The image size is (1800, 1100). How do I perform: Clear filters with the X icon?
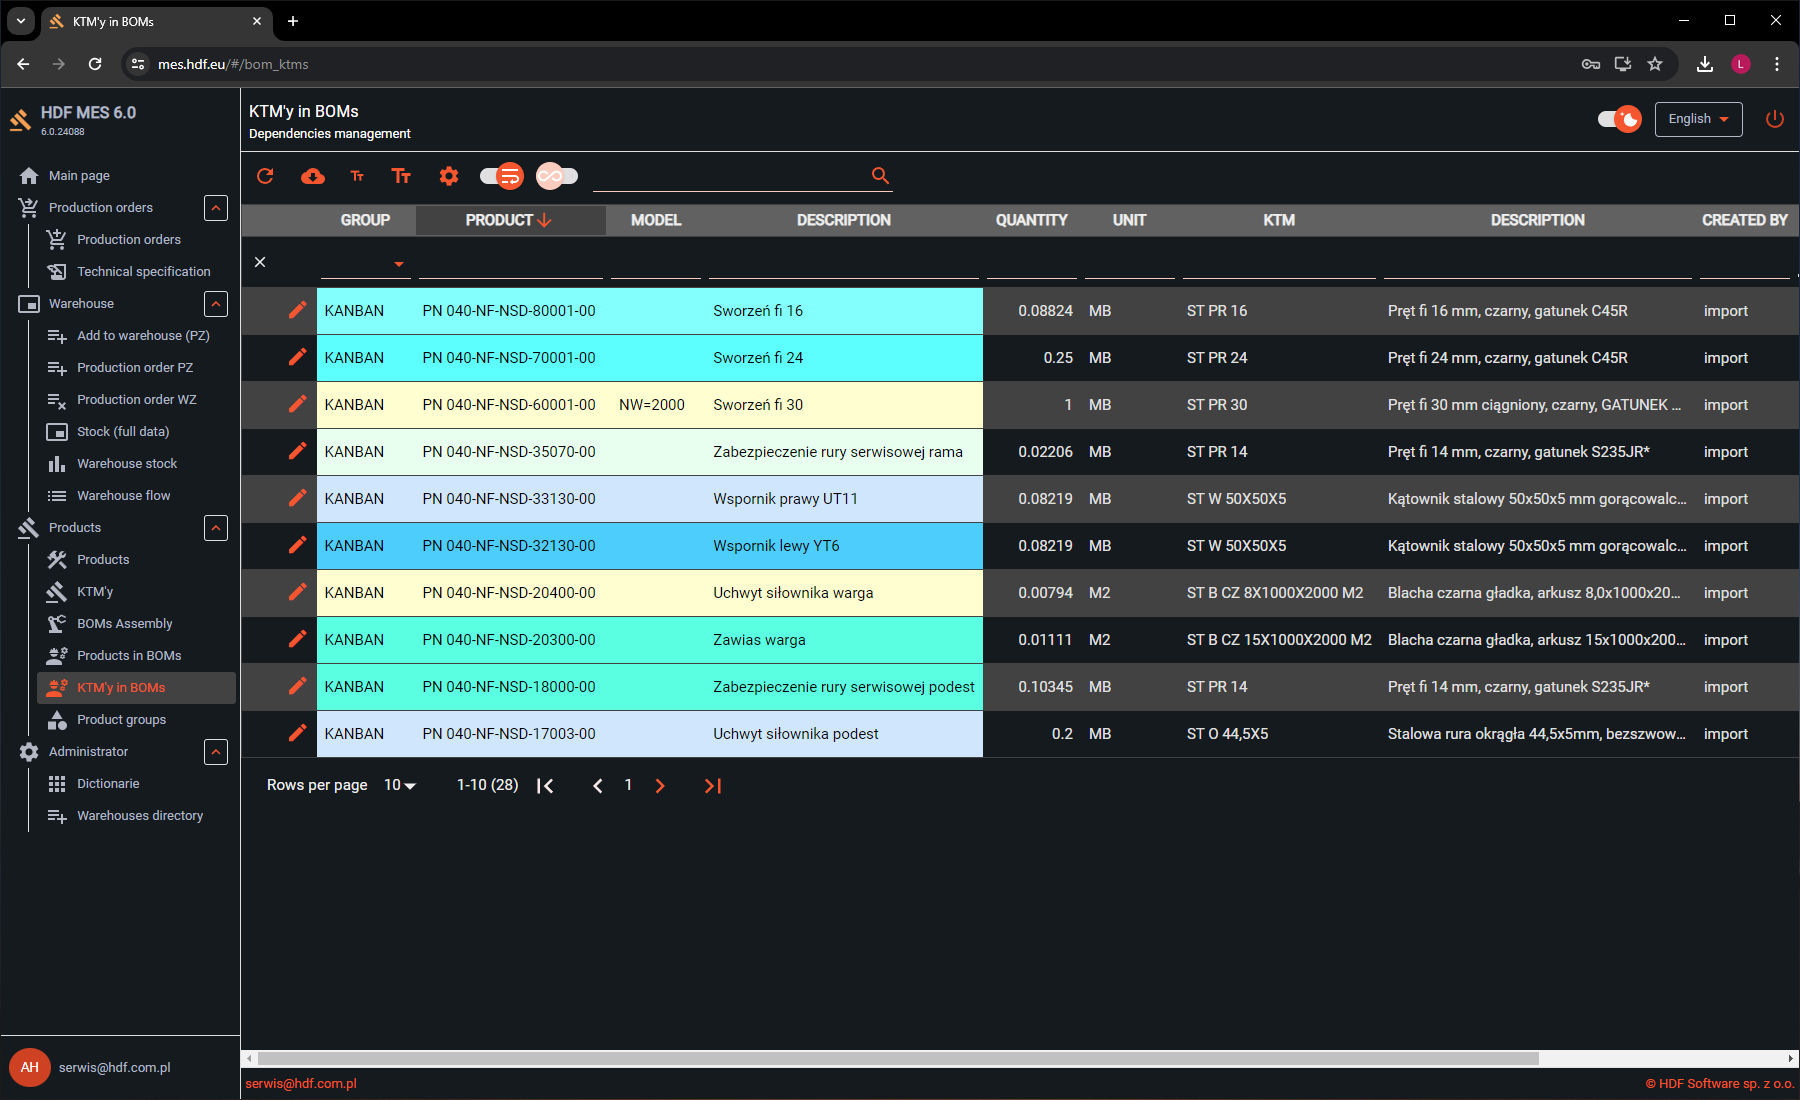pos(260,262)
